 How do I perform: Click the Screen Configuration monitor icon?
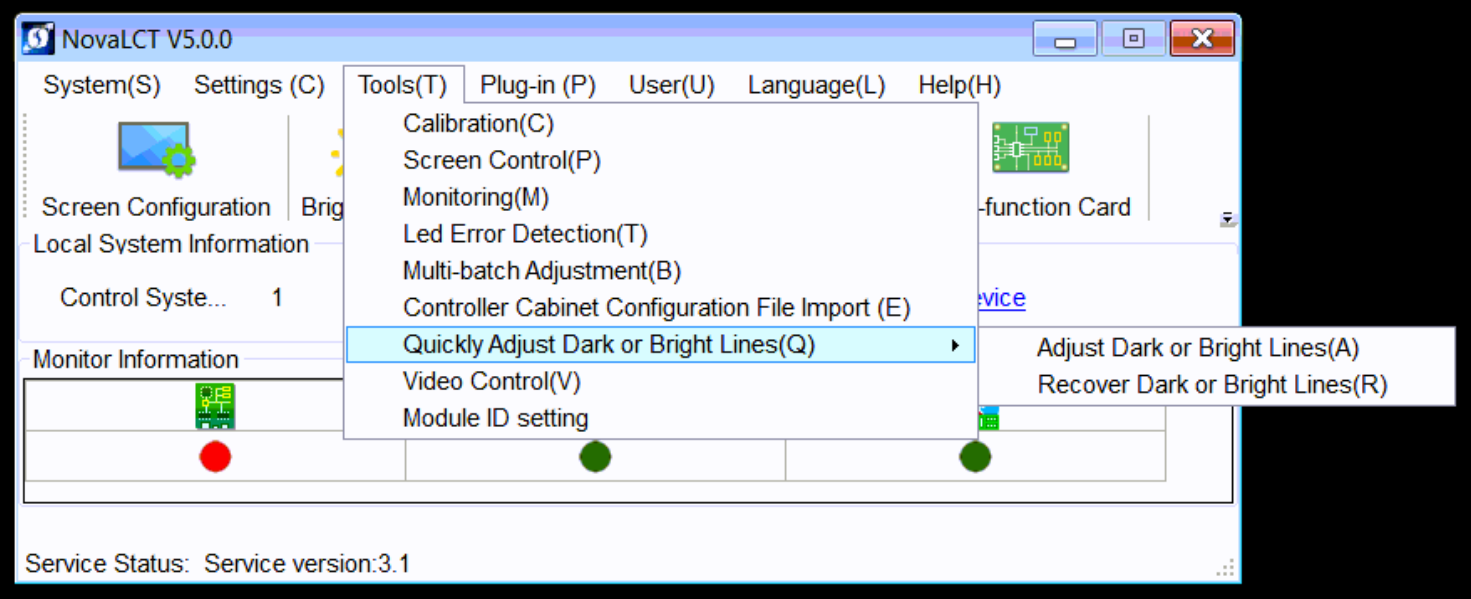(156, 149)
